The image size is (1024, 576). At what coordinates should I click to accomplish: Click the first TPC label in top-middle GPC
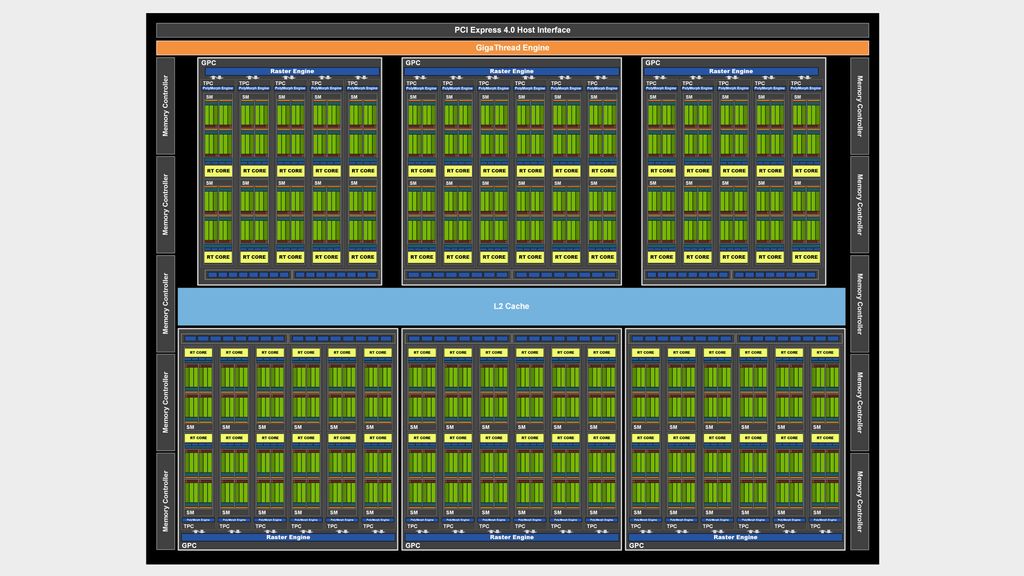click(411, 84)
